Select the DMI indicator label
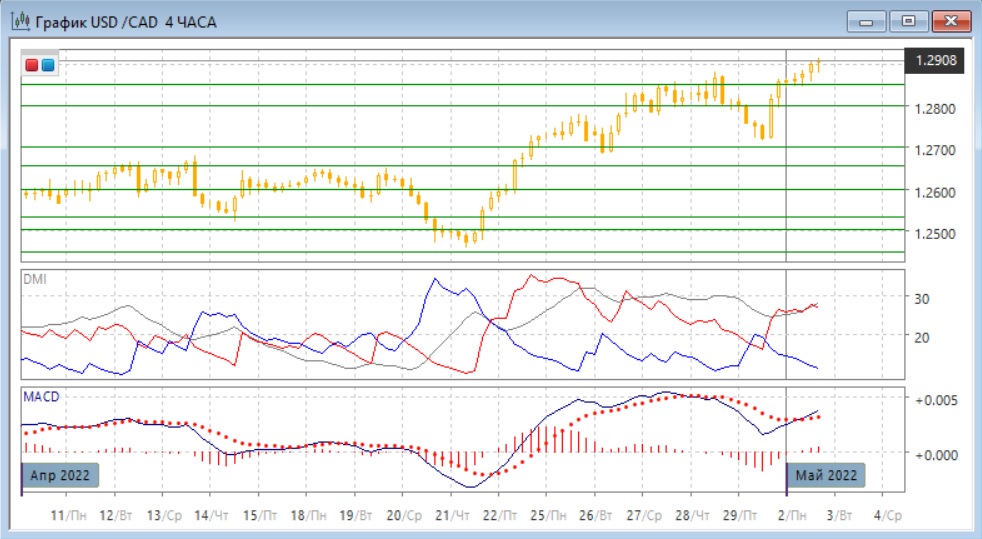This screenshot has width=982, height=539. (x=34, y=279)
